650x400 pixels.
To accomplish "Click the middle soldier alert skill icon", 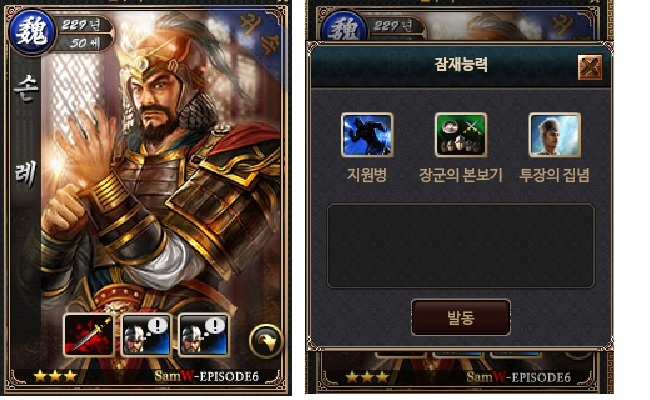I will pyautogui.click(x=146, y=335).
